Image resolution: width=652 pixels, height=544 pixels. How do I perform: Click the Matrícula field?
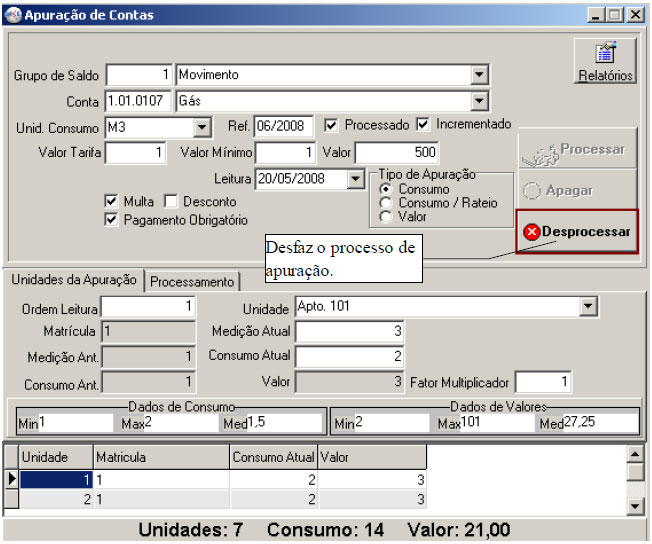click(148, 332)
